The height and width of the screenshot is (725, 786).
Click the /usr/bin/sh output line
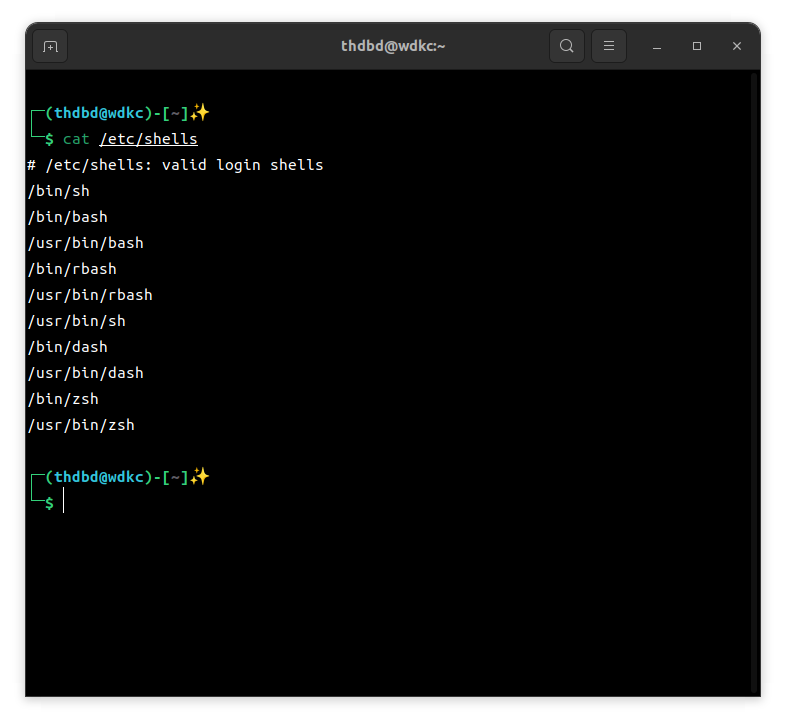77,321
